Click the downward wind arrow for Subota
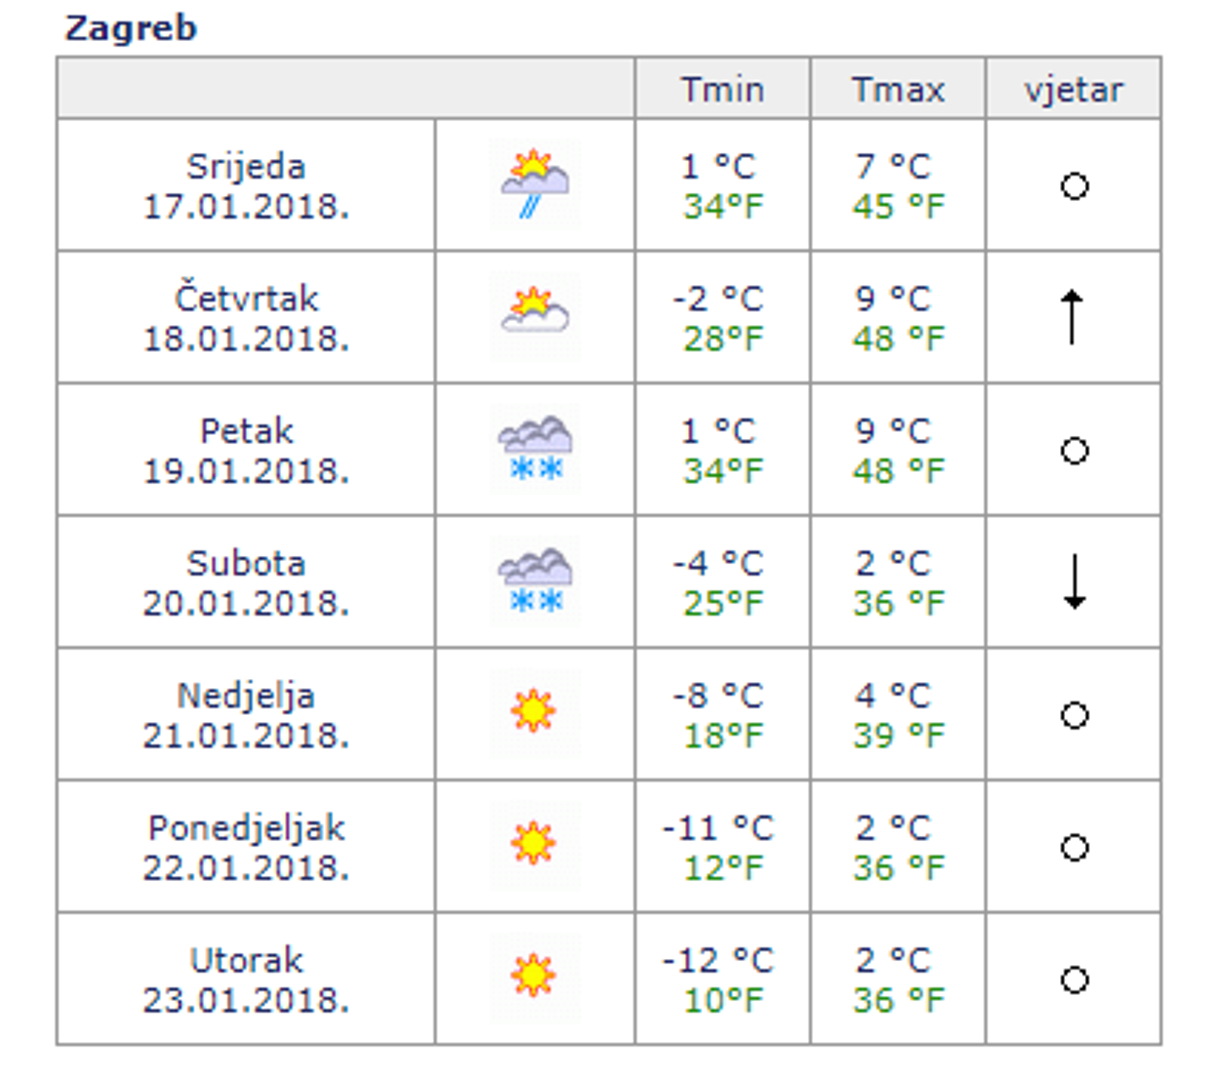This screenshot has width=1218, height=1080. pyautogui.click(x=1074, y=581)
